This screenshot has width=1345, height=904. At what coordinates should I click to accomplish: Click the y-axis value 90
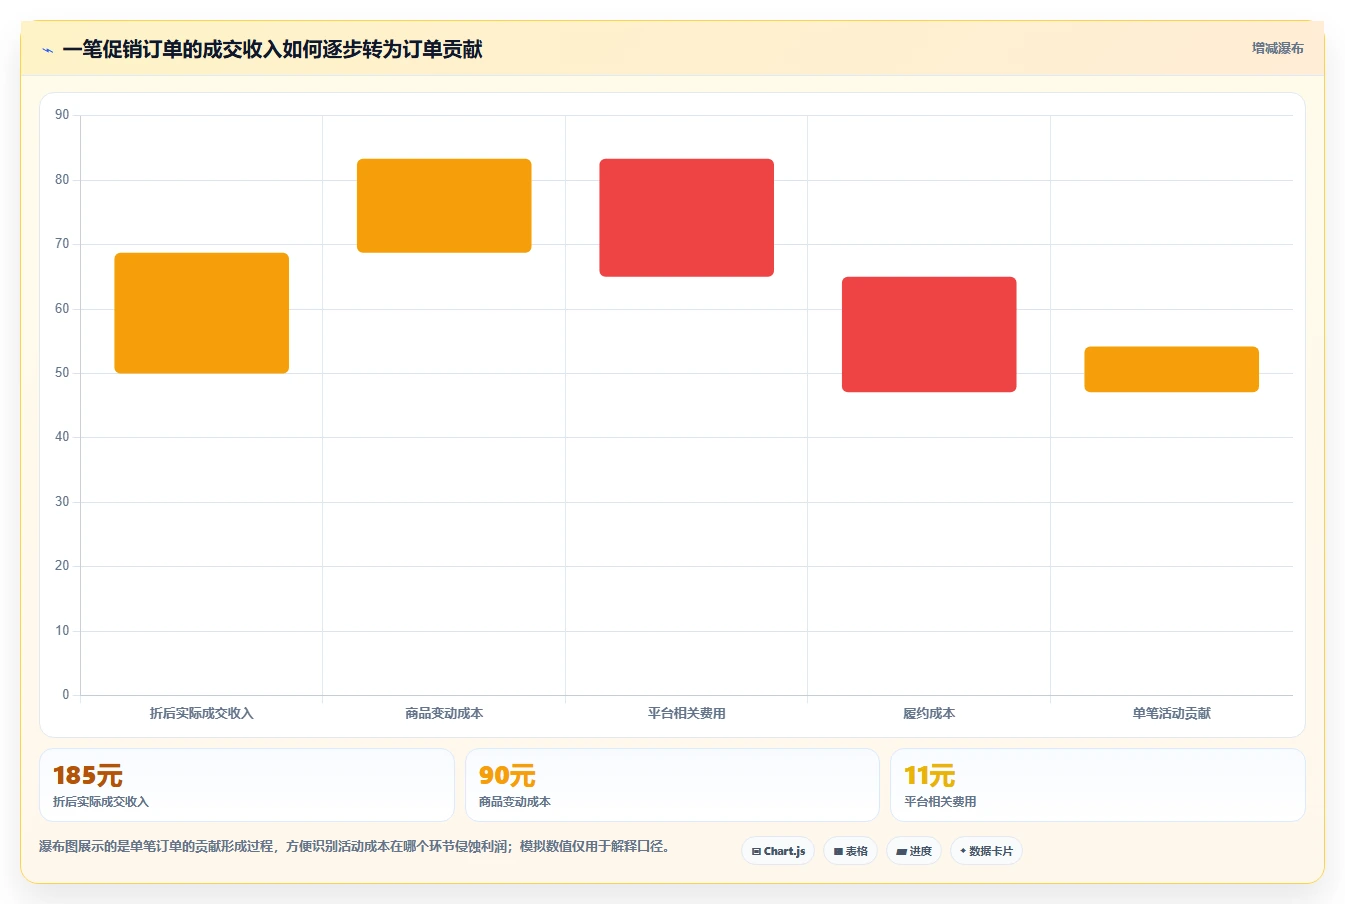click(62, 115)
